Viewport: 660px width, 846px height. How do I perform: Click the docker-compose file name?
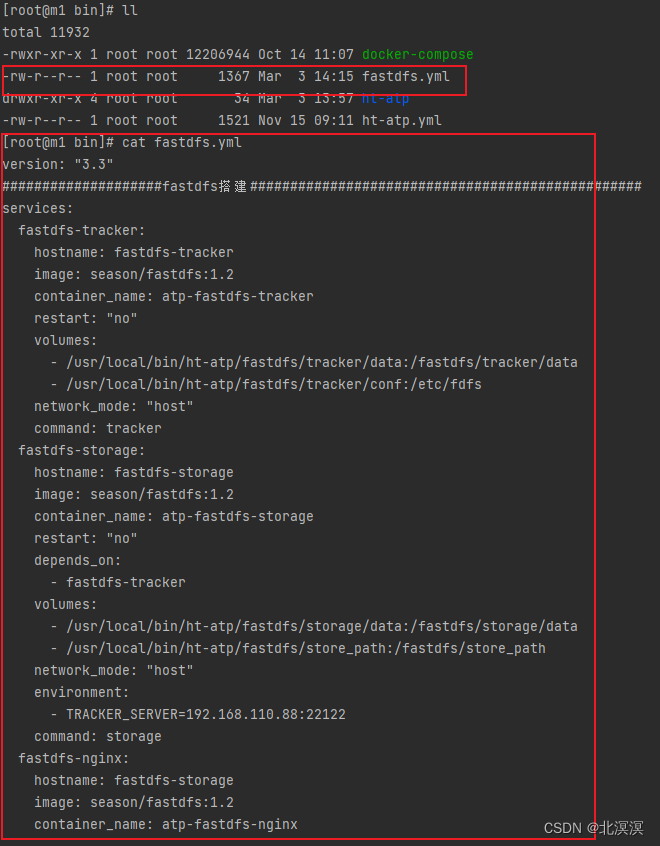[x=418, y=54]
